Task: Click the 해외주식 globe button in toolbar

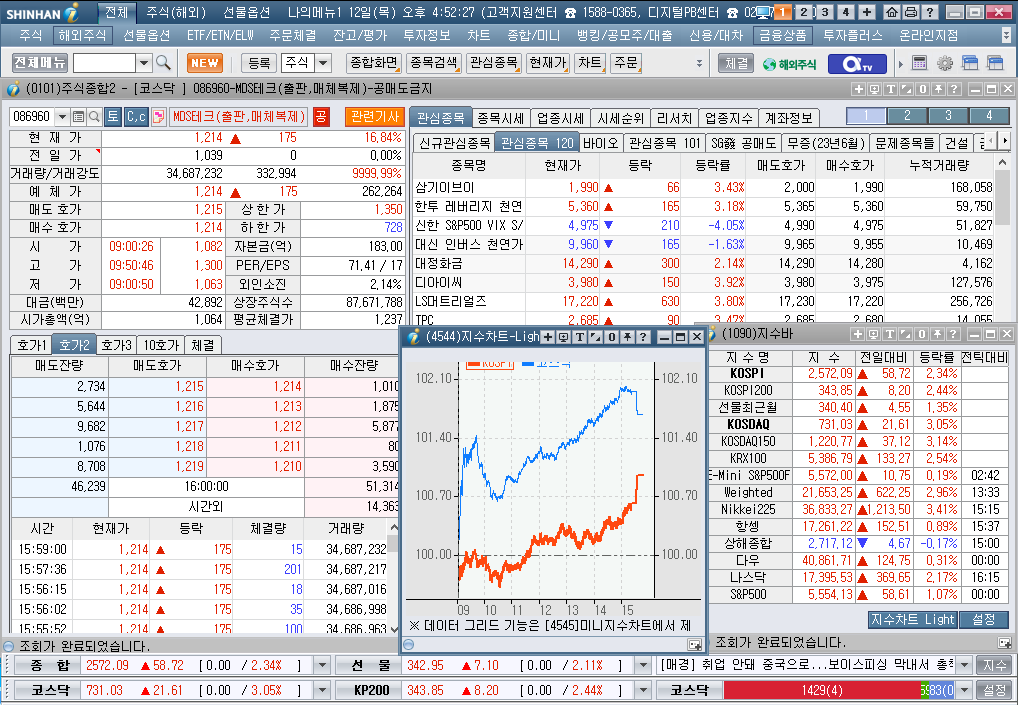Action: click(x=789, y=64)
